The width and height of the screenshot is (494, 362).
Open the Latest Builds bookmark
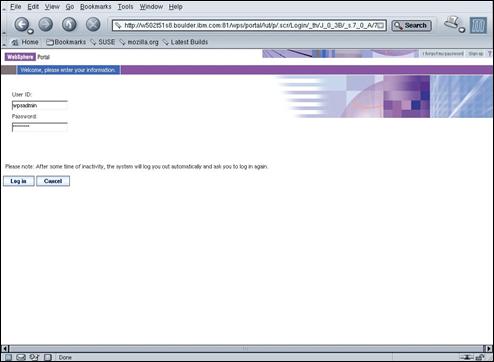pos(185,42)
